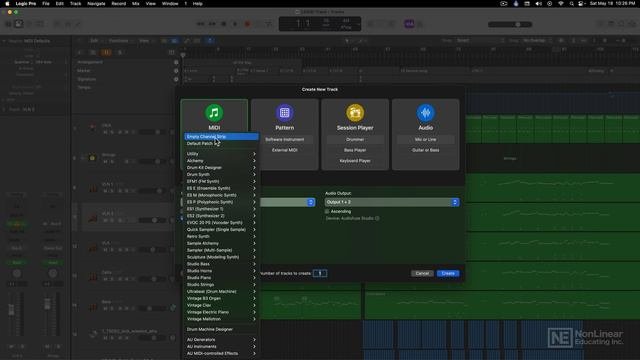Choose Drummer under Session Player
Viewport: 640px width, 360px height.
coord(355,140)
